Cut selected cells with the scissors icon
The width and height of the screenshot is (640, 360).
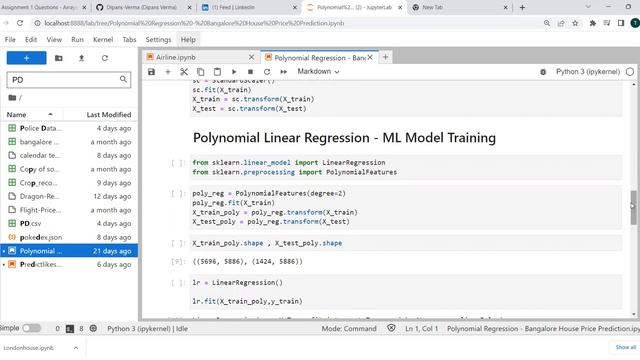point(184,72)
